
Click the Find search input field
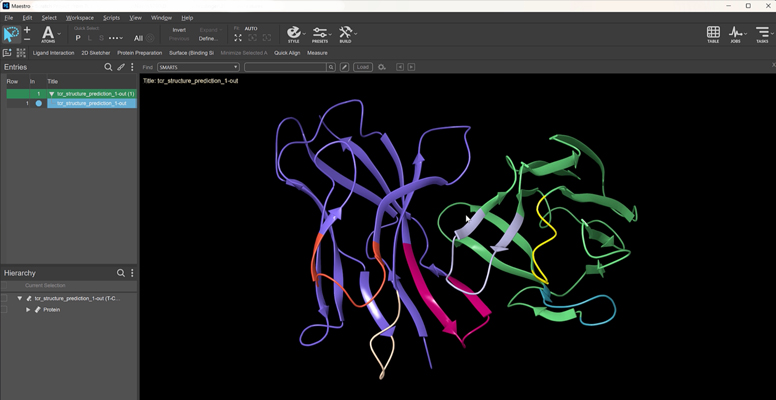point(285,67)
